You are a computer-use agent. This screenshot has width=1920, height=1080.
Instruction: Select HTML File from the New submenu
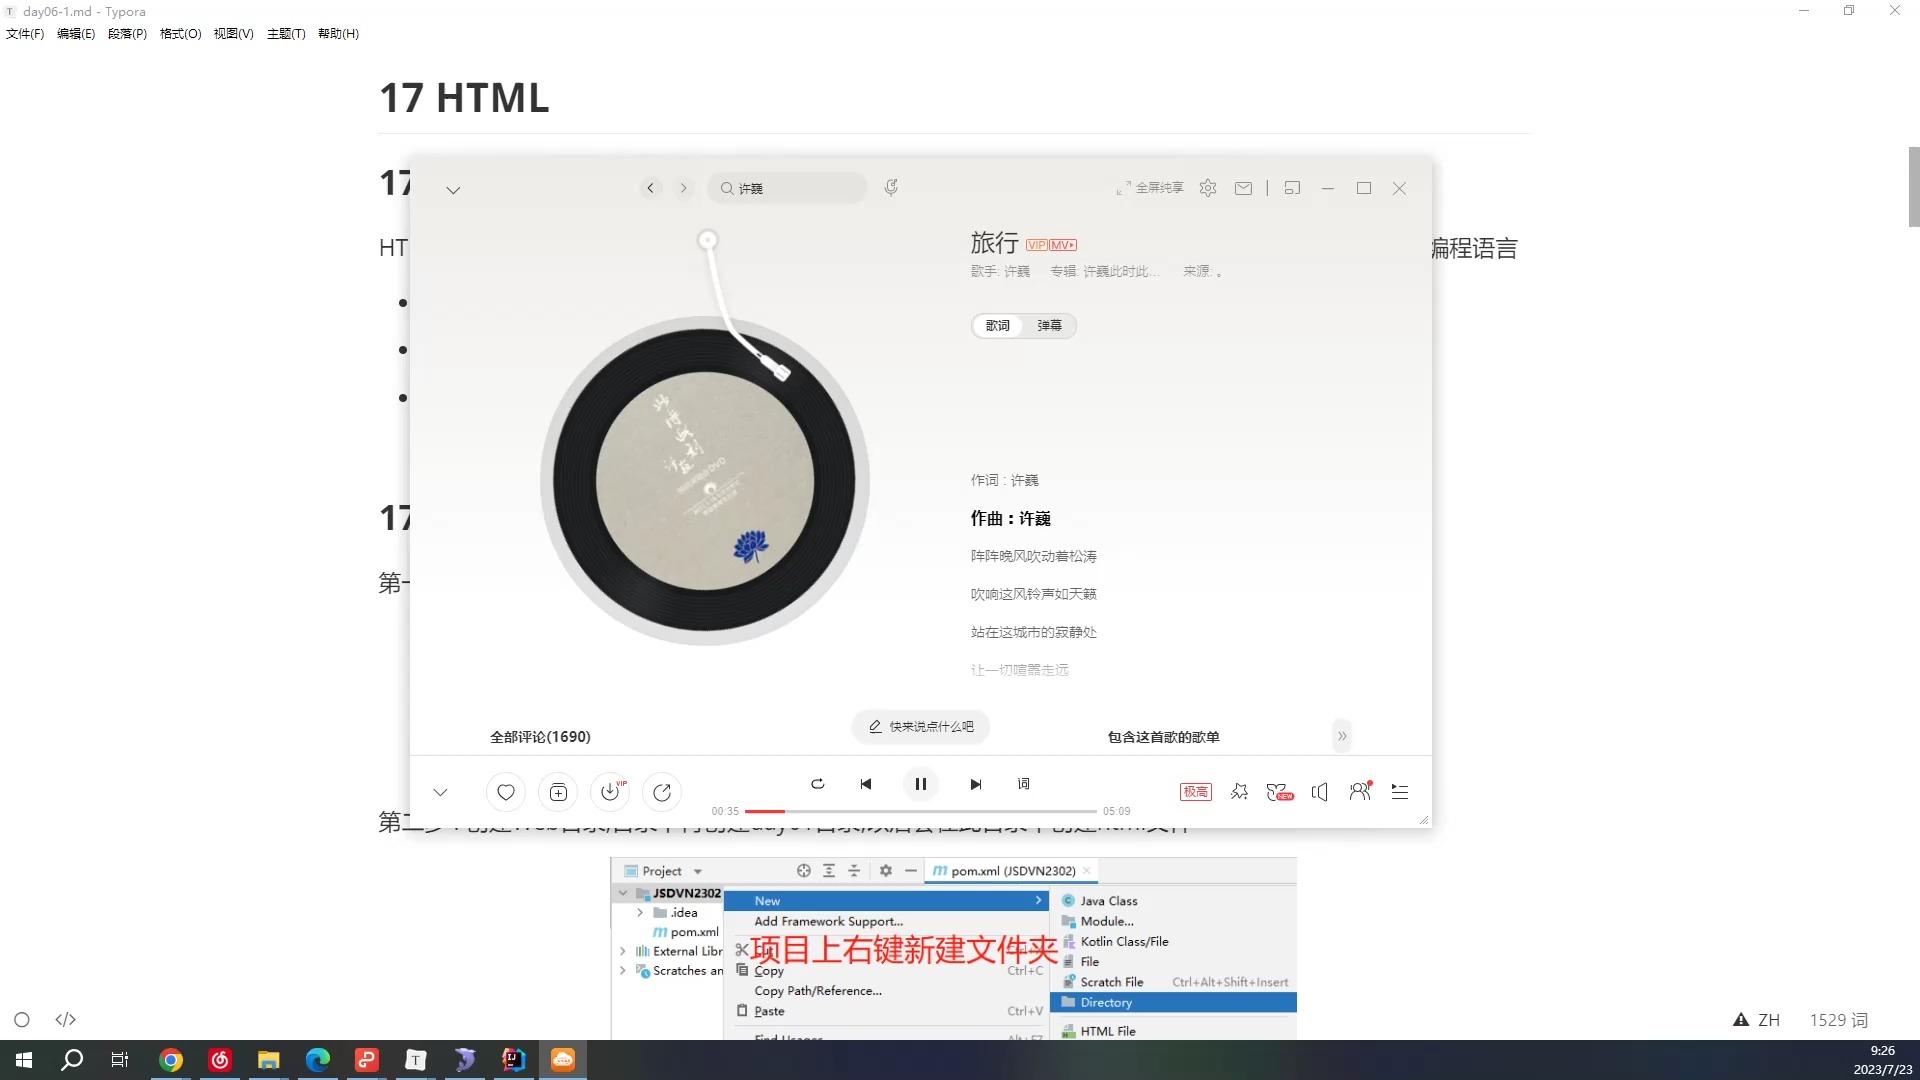(1110, 1031)
